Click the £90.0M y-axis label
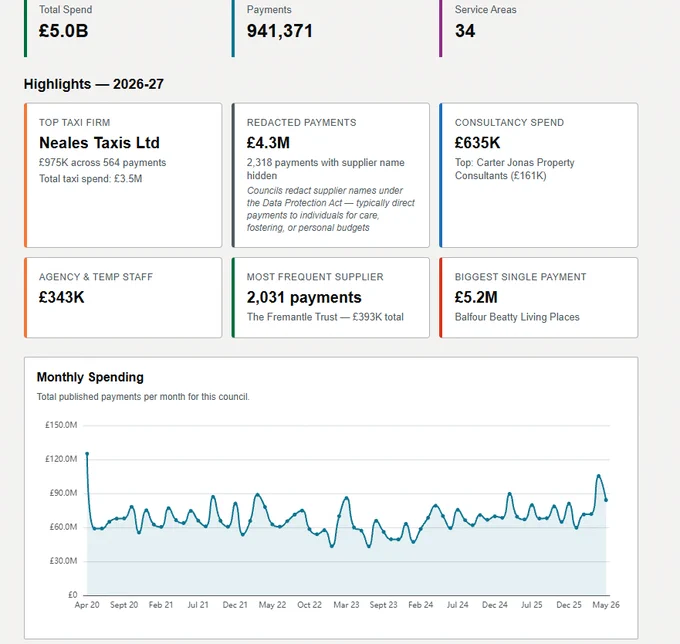This screenshot has width=680, height=644. (63, 493)
